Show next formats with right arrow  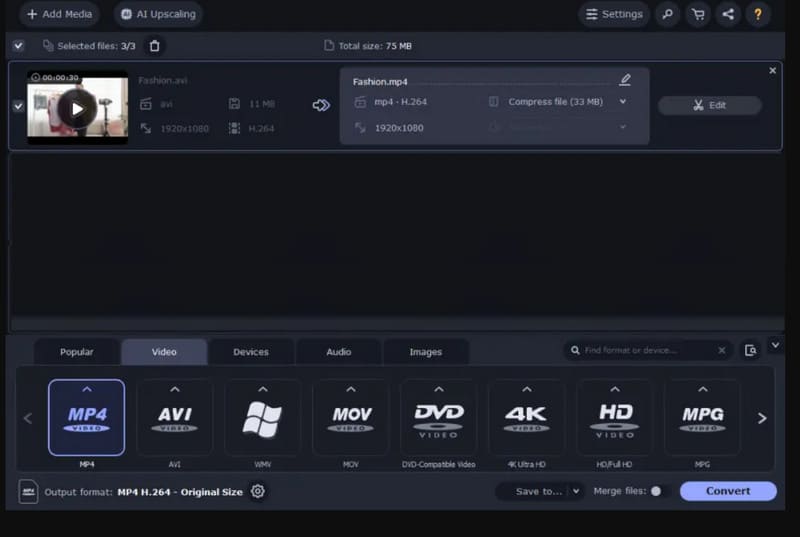click(762, 418)
